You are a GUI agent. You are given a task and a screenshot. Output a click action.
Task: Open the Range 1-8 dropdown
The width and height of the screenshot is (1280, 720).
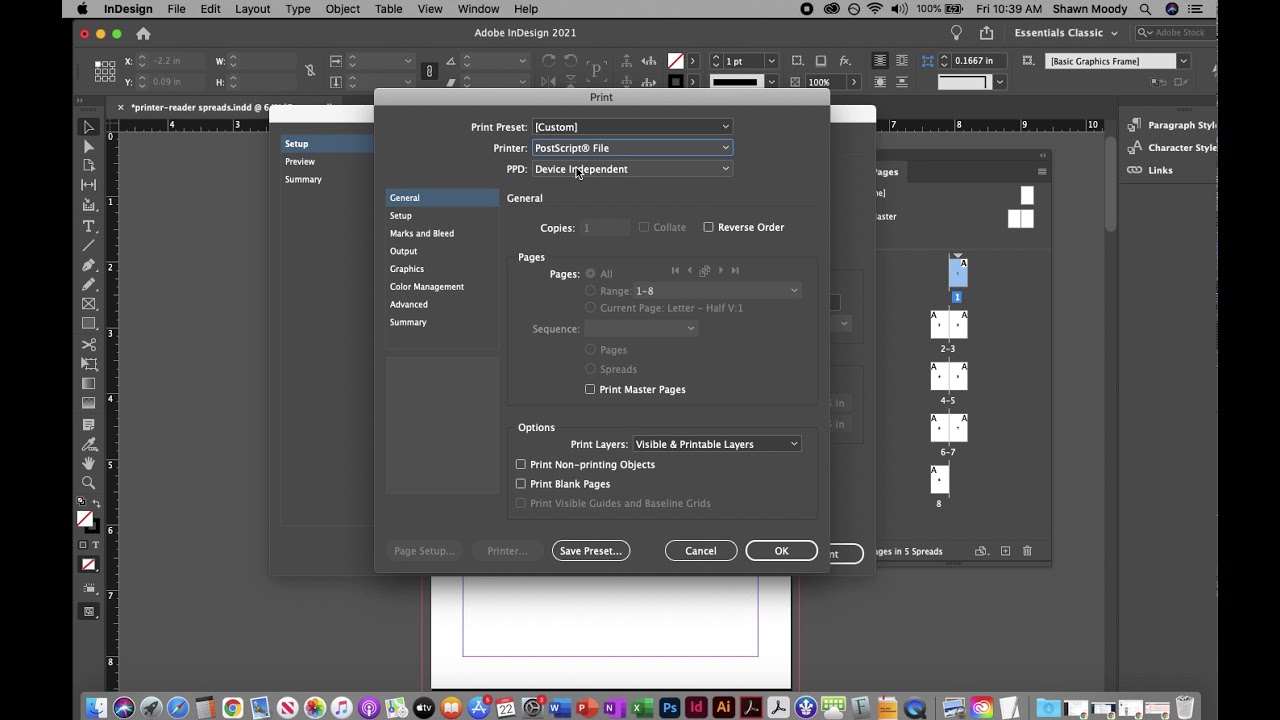tap(717, 291)
